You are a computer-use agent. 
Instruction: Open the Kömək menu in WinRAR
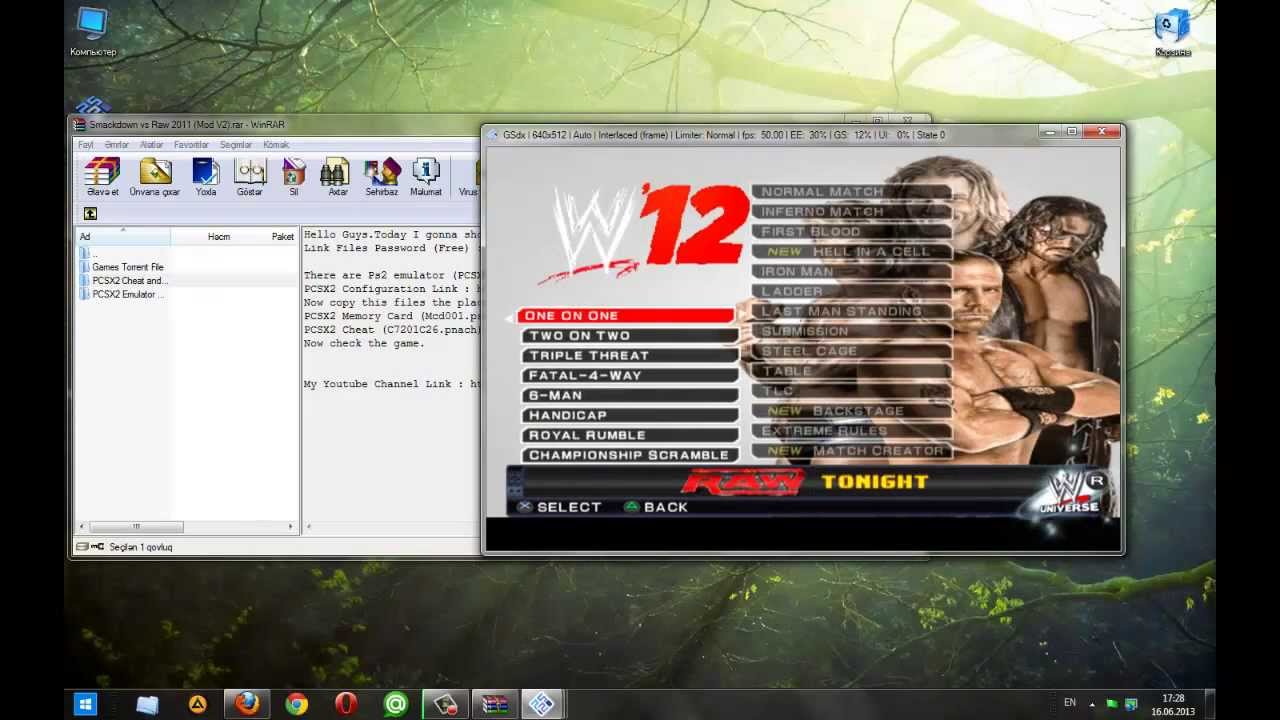[x=276, y=144]
